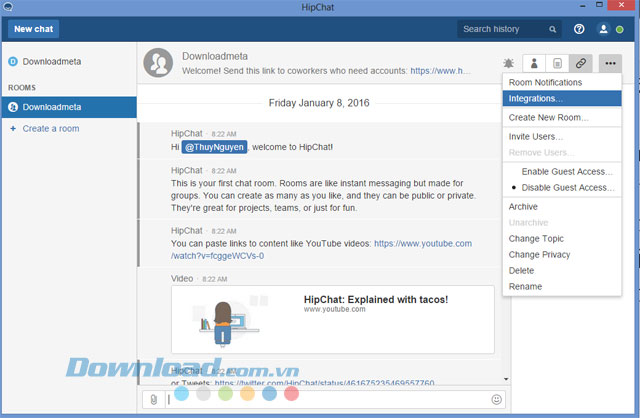
Task: Minimize the HipChat window
Action: [582, 6]
